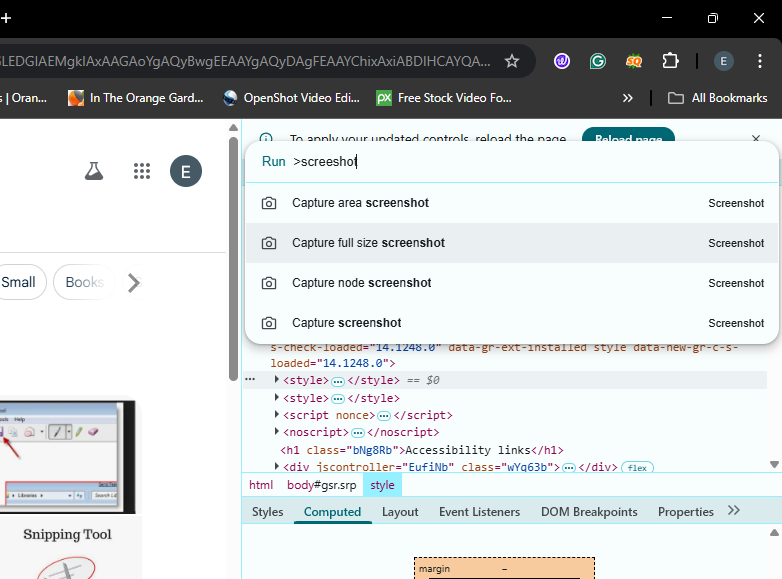Click the Reload page button

[x=628, y=138]
